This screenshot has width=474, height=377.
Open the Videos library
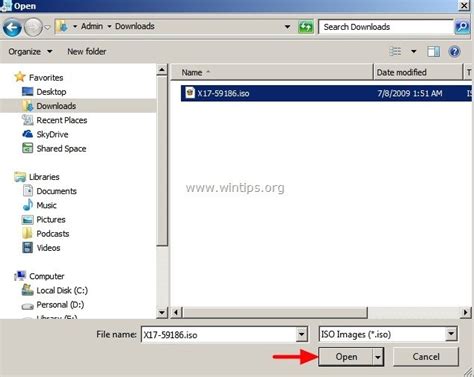tap(48, 248)
